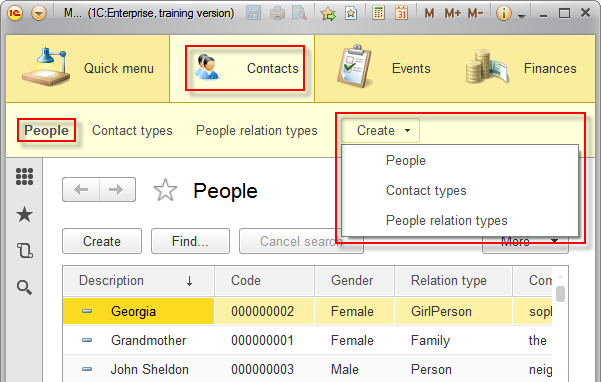Open Search magnifier icon in left sidebar

[x=24, y=287]
